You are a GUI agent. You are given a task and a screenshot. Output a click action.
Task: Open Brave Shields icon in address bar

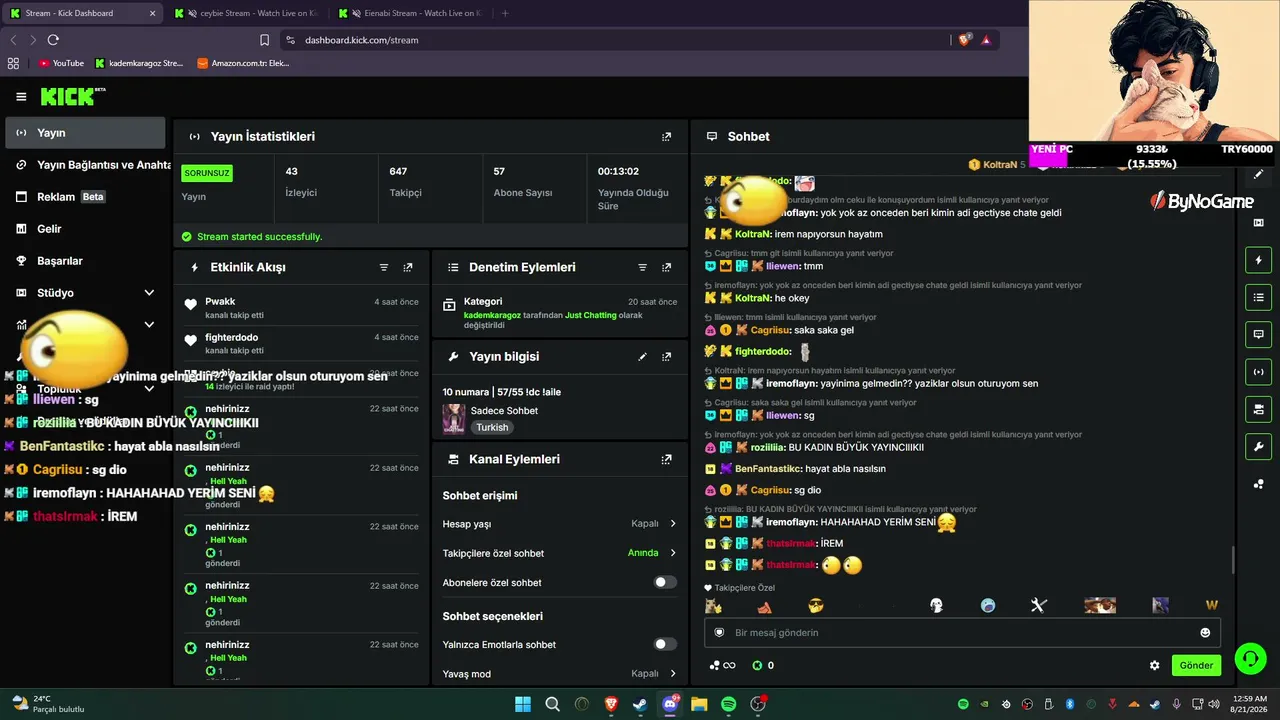pos(964,40)
